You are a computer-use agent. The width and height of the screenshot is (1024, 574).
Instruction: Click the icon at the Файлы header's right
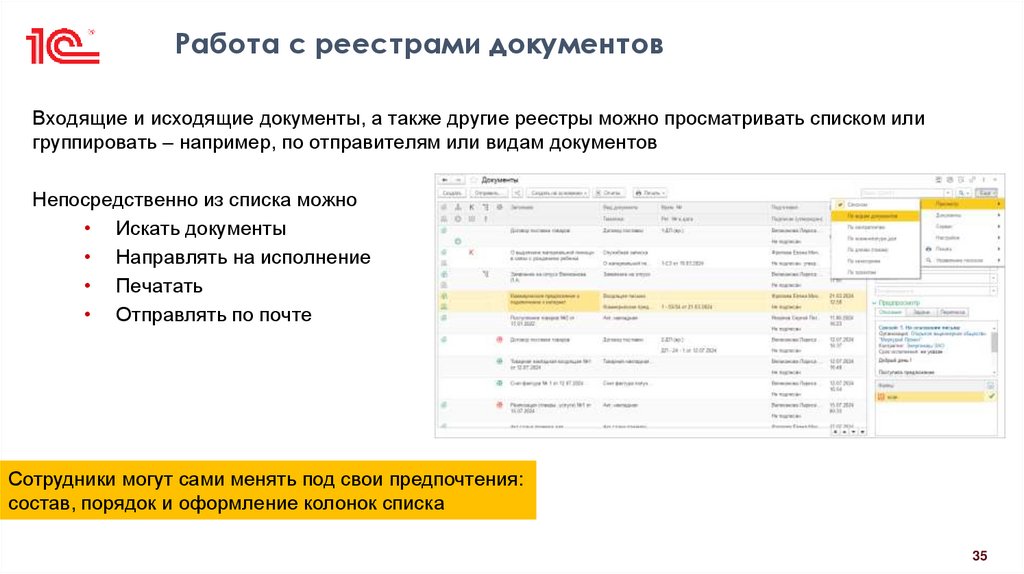click(990, 386)
